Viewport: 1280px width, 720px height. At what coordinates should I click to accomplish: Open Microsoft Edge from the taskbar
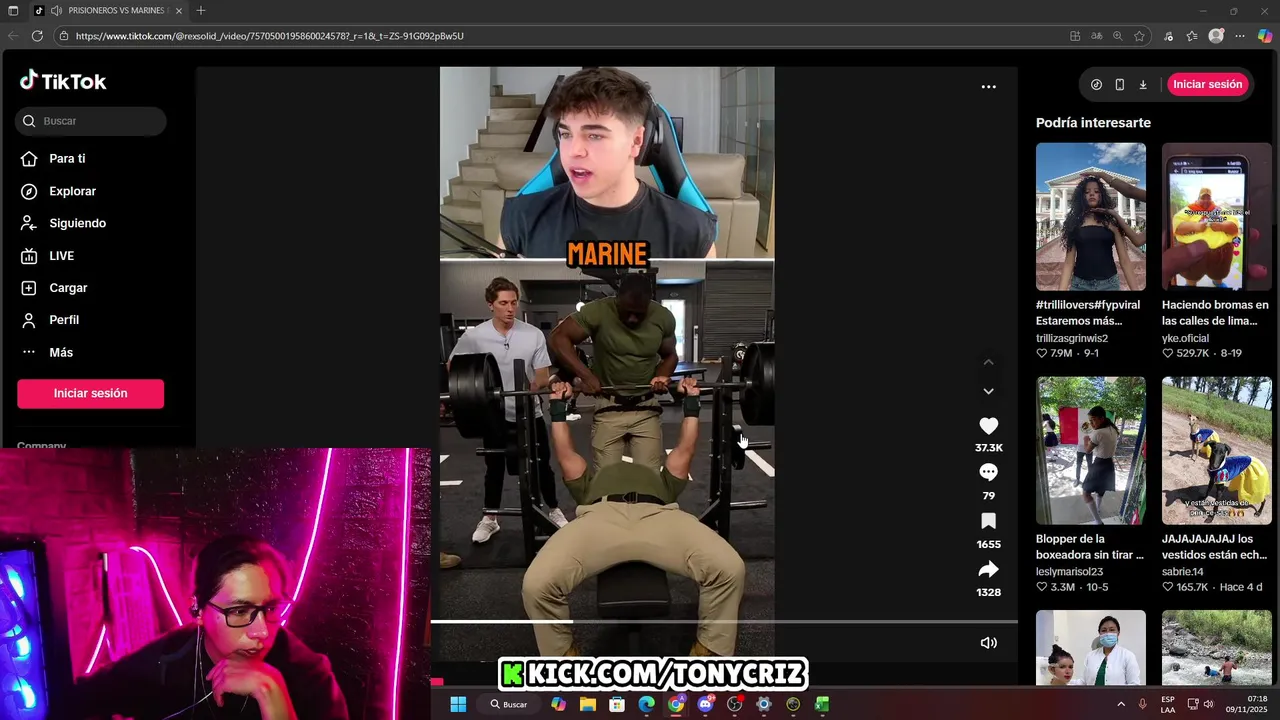coord(647,704)
